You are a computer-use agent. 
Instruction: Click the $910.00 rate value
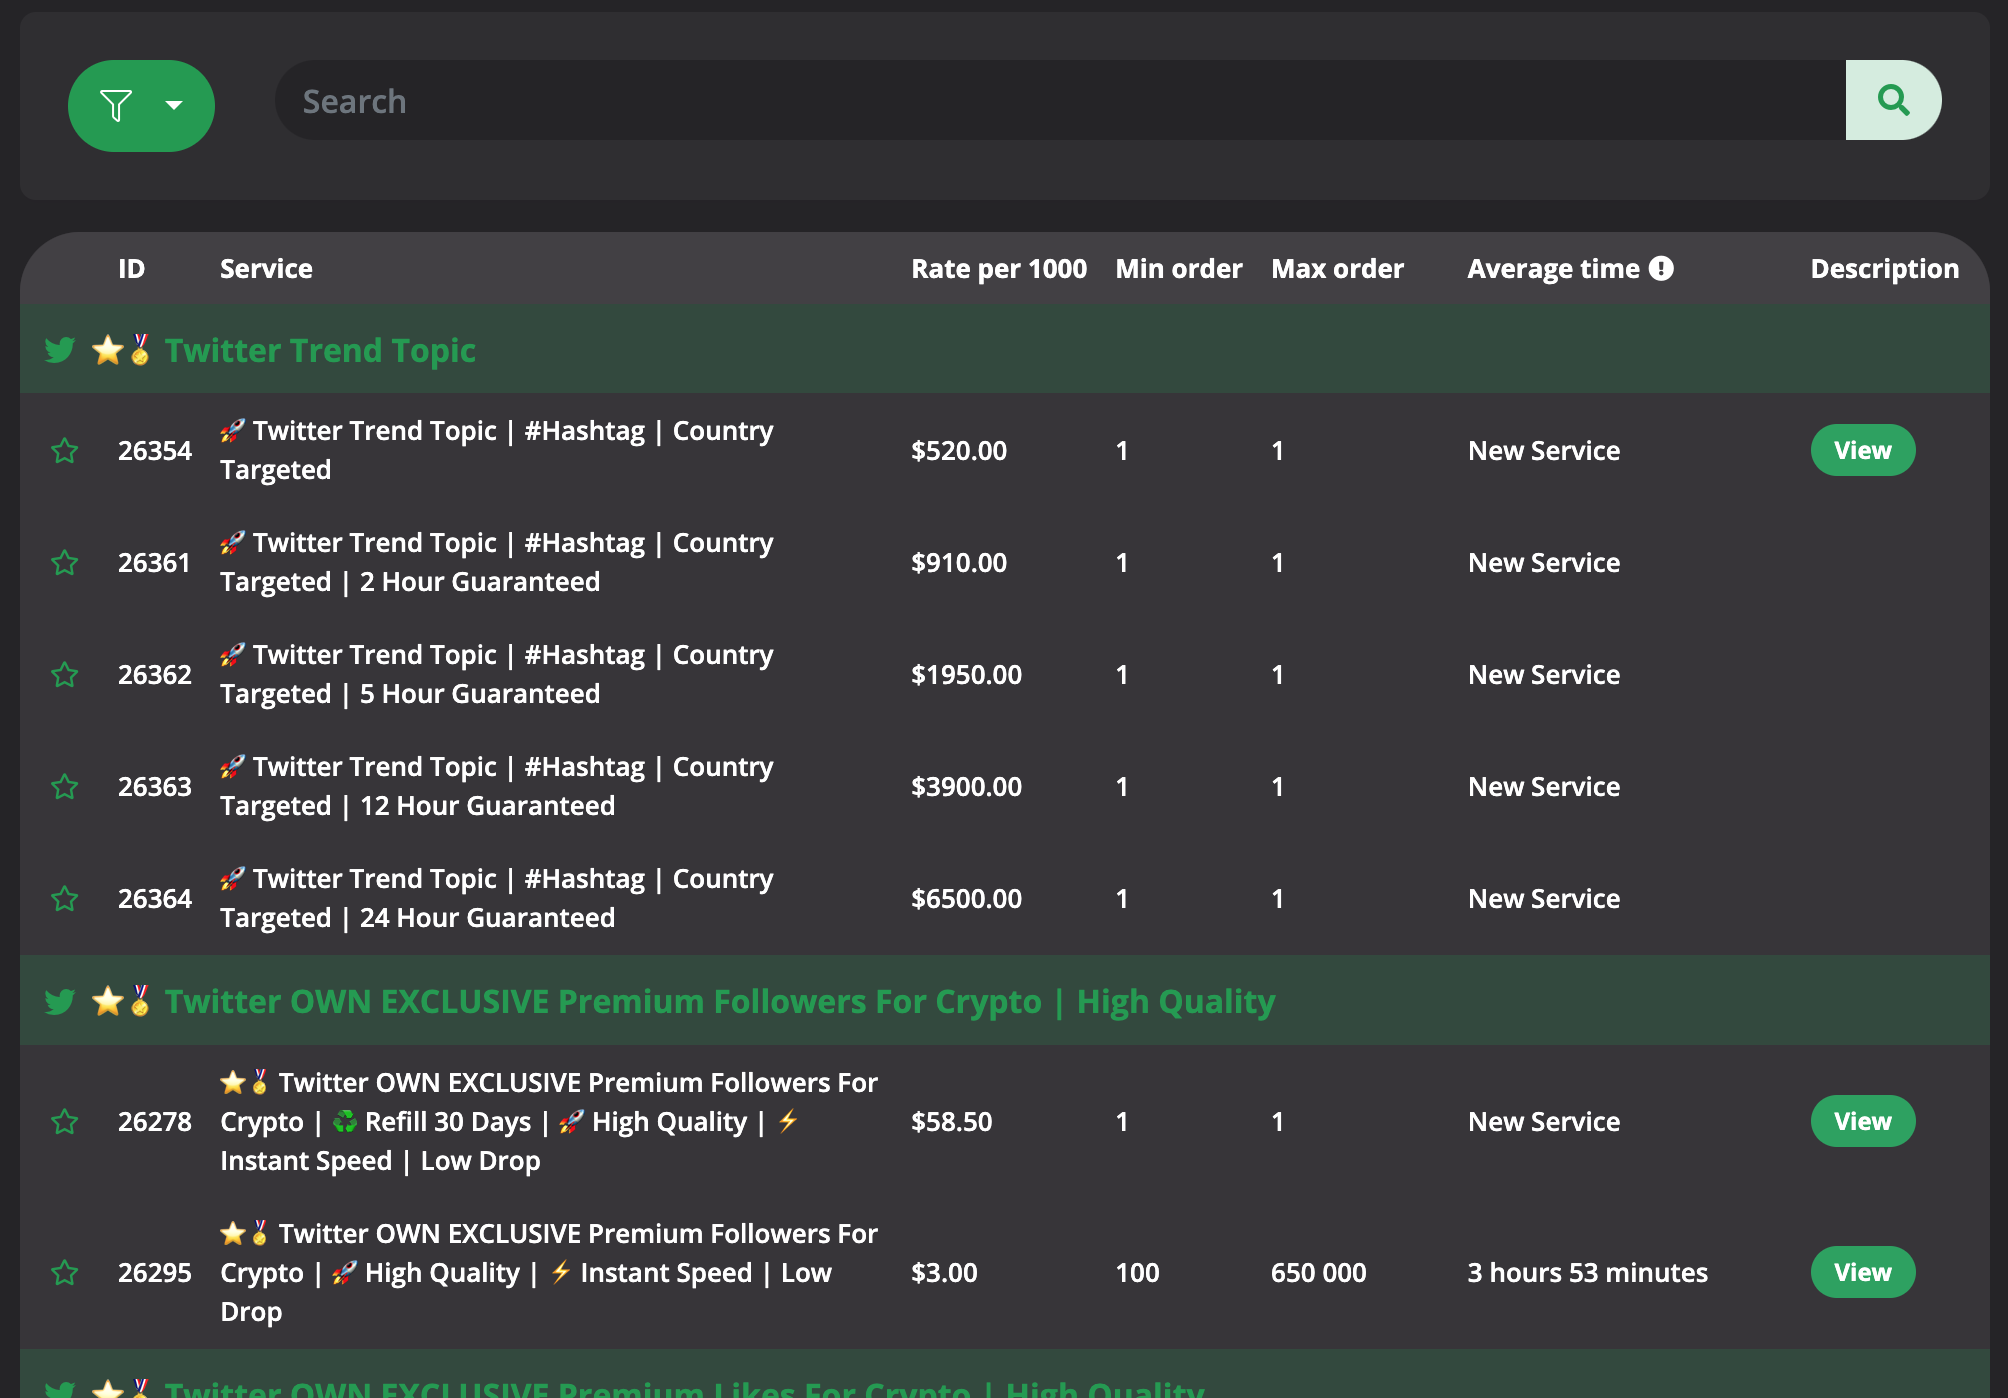pos(958,563)
